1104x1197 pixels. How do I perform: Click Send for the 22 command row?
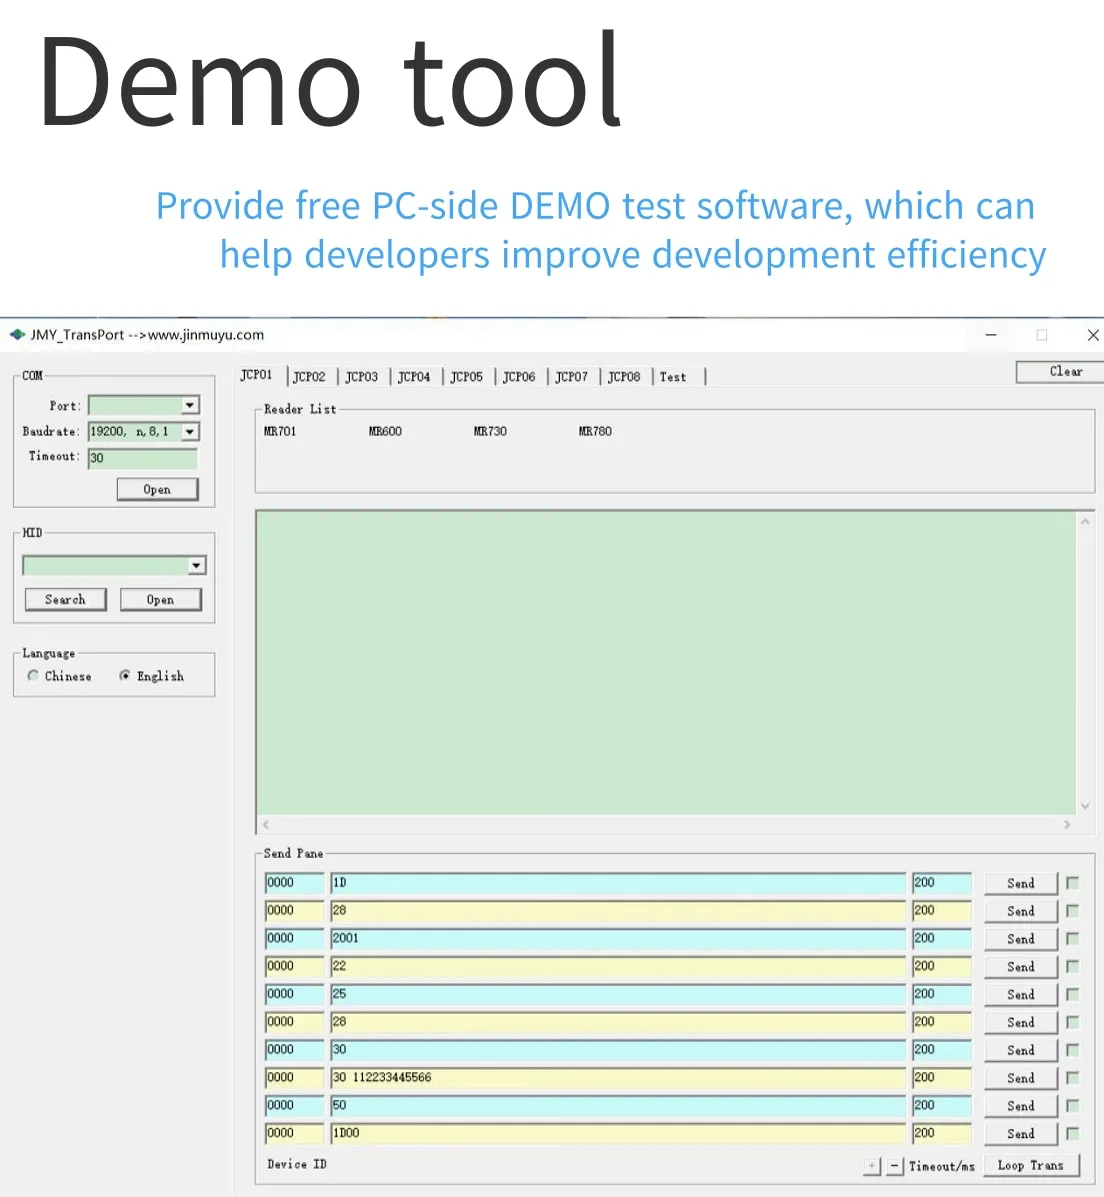(1021, 966)
